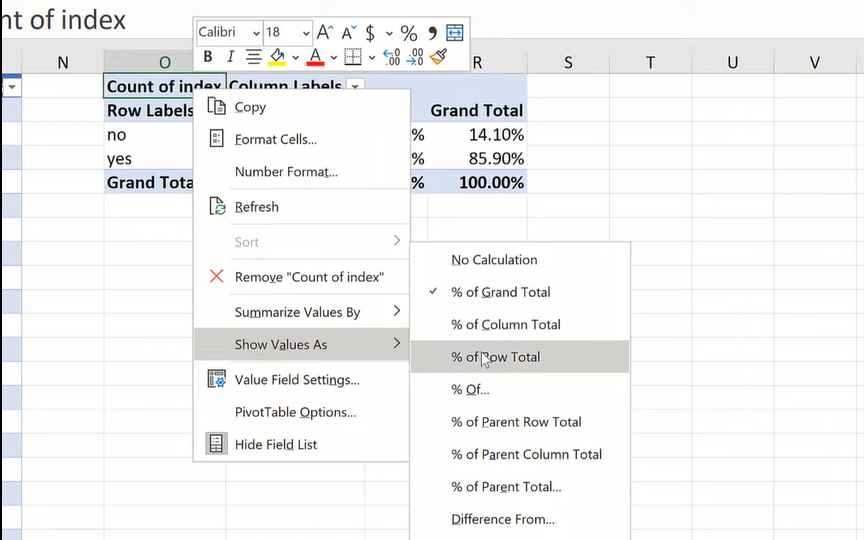This screenshot has width=864, height=540.
Task: Select column V header
Action: click(x=814, y=62)
